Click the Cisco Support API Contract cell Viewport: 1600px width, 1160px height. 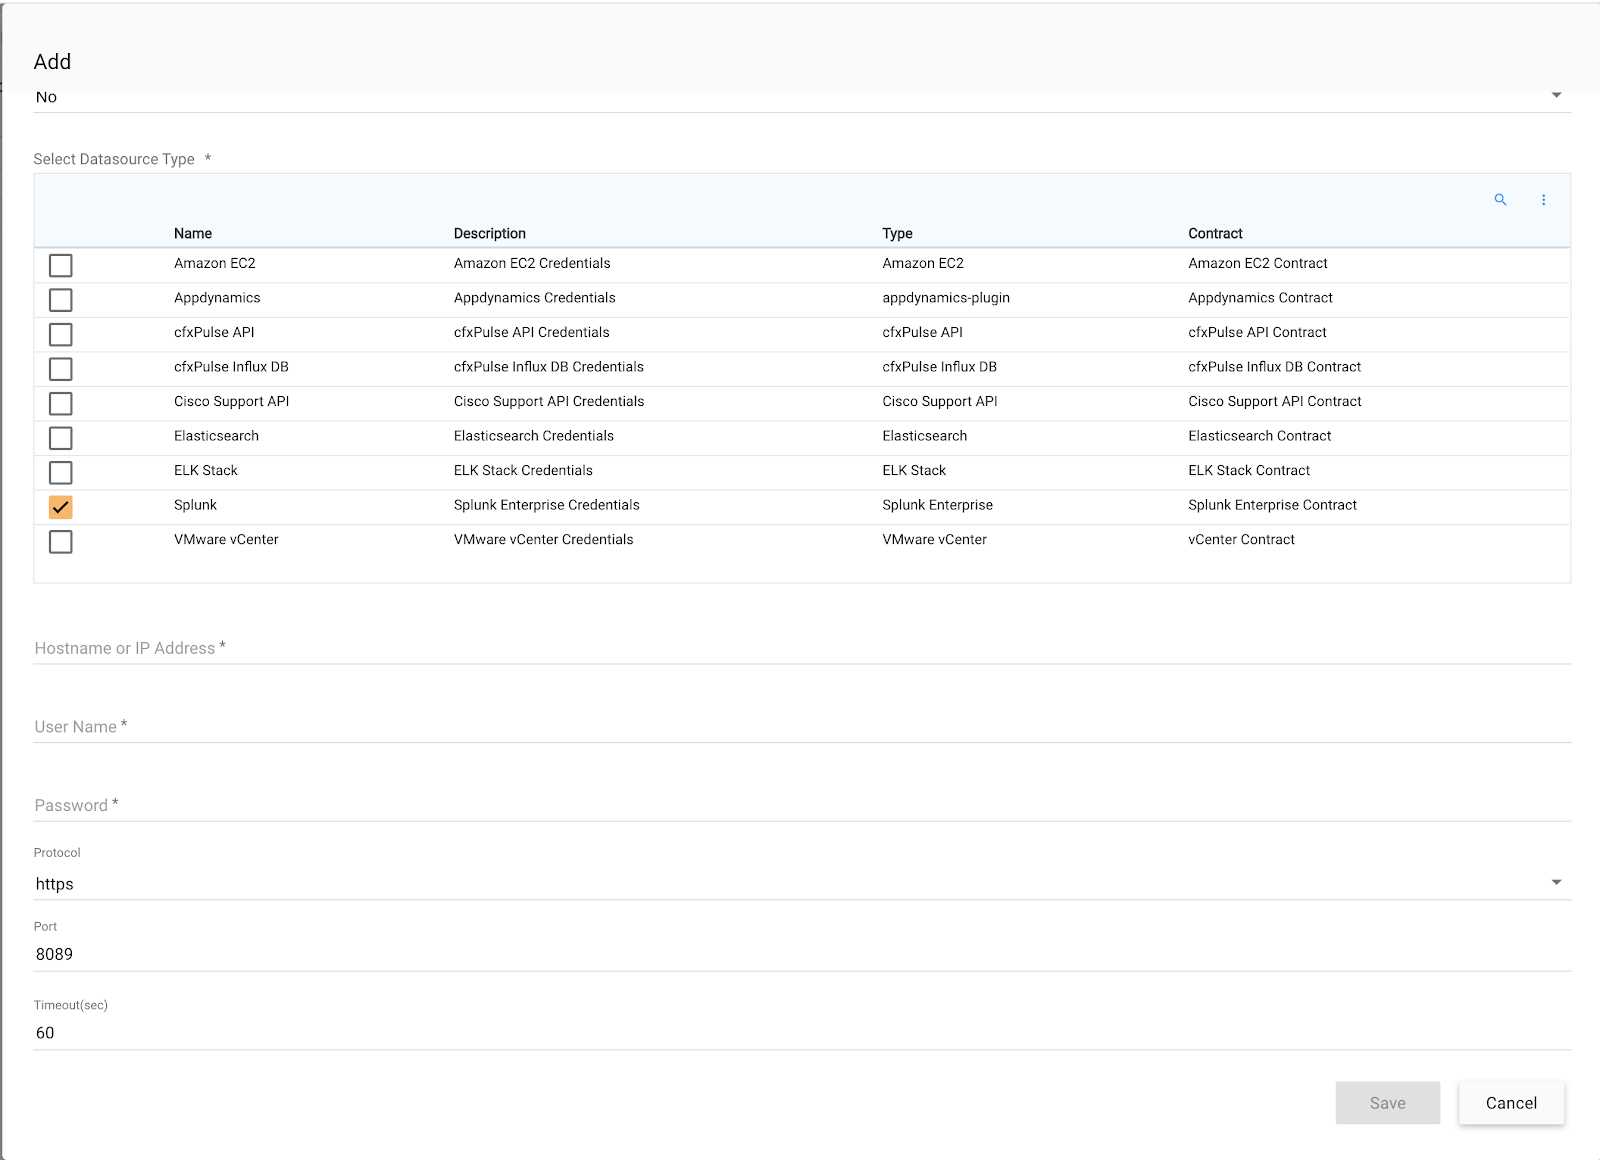tap(1275, 401)
